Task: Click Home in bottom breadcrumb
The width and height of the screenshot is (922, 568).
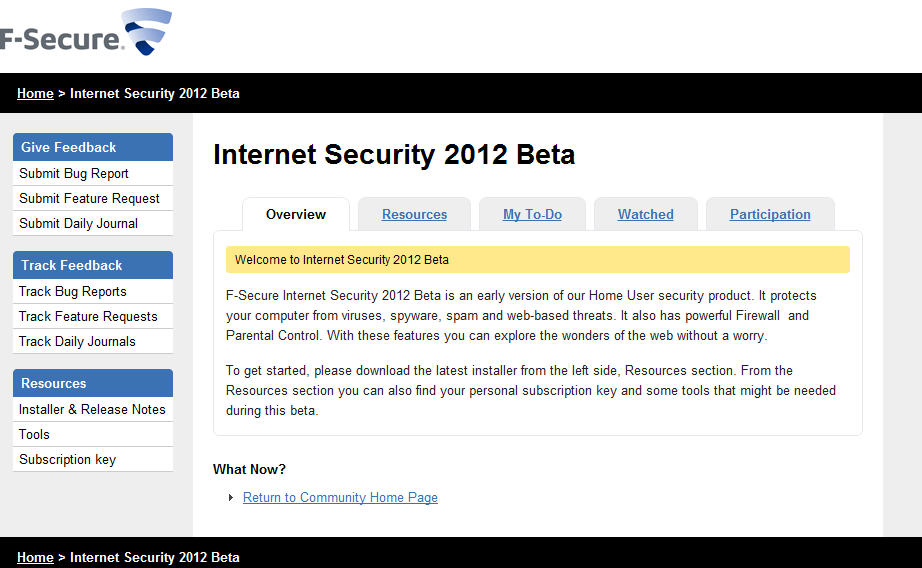Action: tap(35, 557)
